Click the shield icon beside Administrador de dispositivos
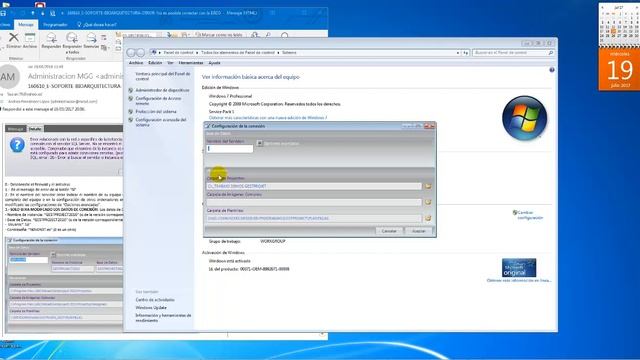 (131, 90)
